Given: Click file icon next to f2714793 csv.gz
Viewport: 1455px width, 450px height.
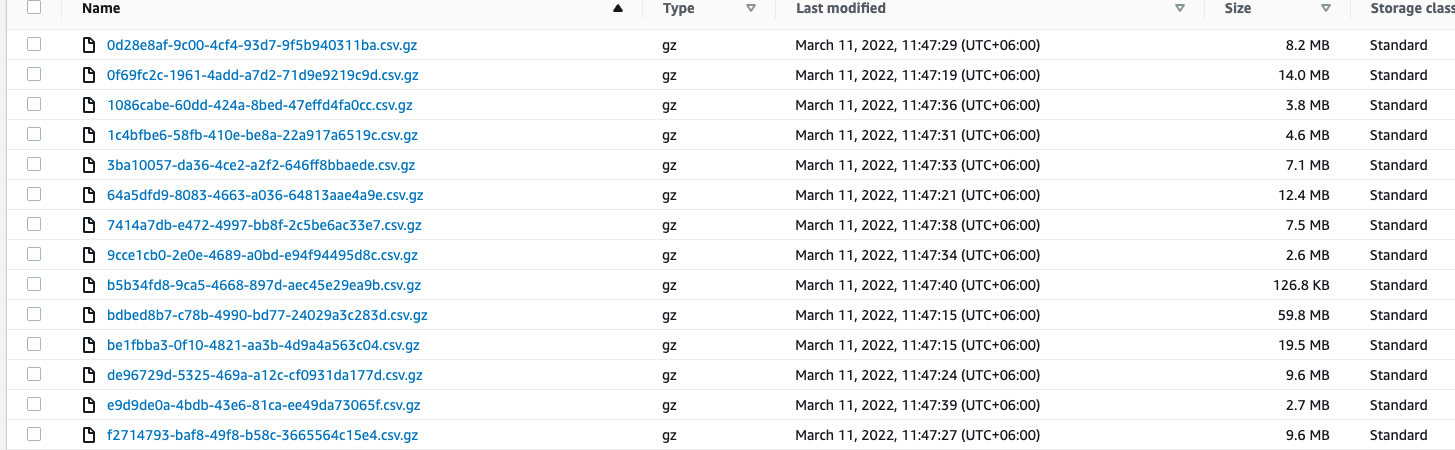Looking at the screenshot, I should click(89, 435).
